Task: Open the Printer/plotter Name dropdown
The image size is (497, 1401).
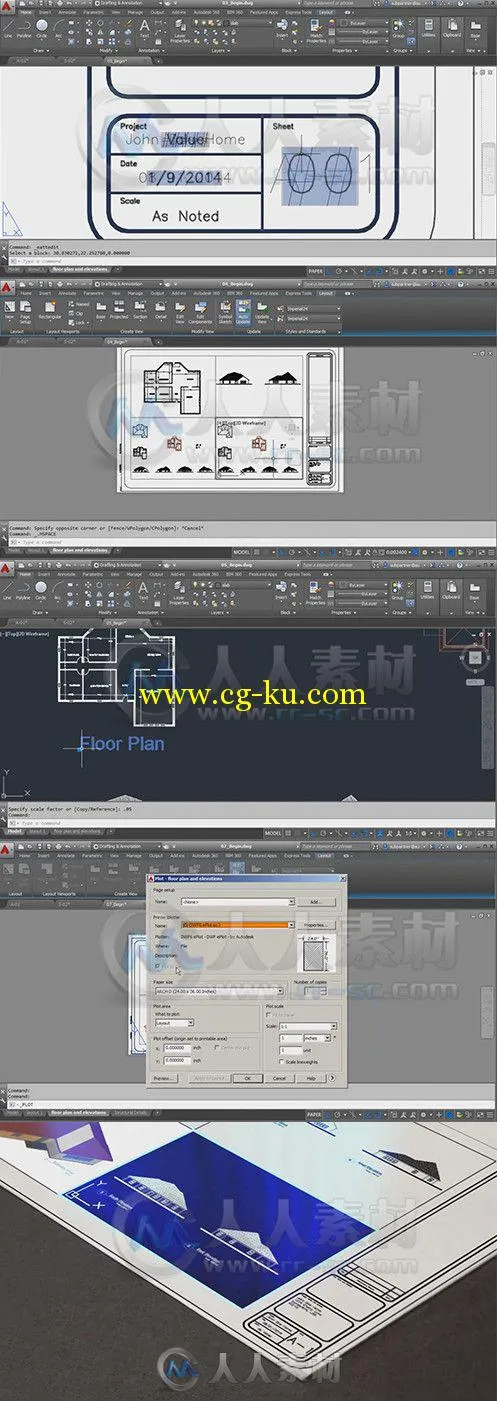Action: pos(238,925)
